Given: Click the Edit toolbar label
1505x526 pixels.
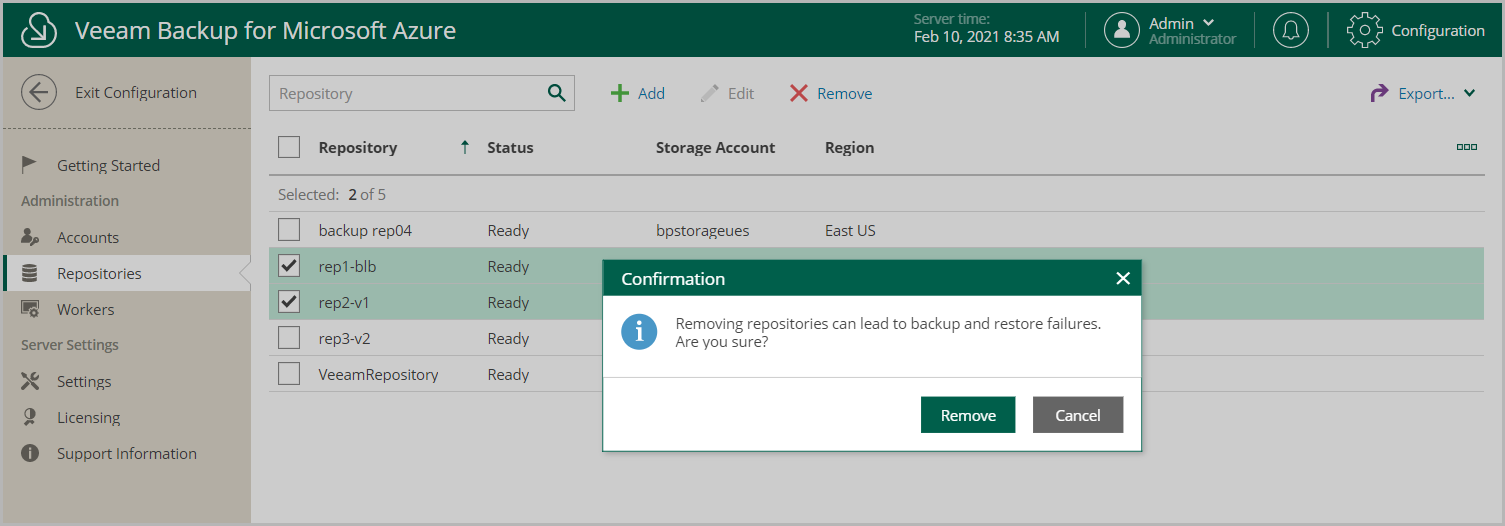Looking at the screenshot, I should (x=741, y=93).
